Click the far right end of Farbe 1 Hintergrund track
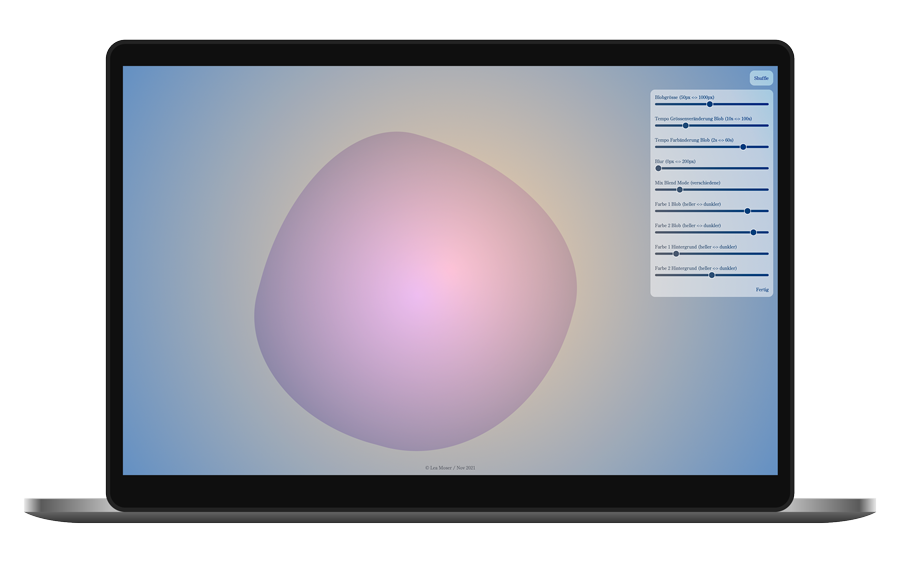The width and height of the screenshot is (900, 567). [767, 254]
